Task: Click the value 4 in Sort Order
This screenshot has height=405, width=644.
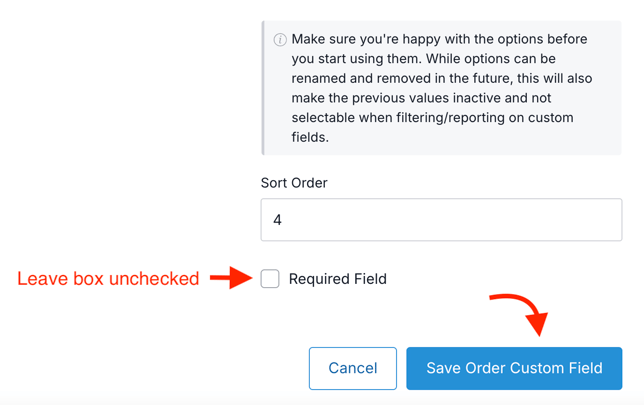Action: [278, 219]
